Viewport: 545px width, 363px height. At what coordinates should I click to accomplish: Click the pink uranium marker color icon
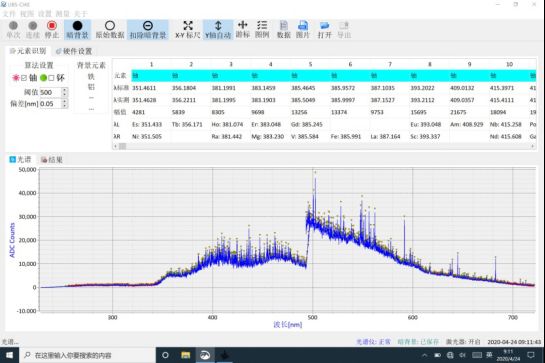[16, 78]
